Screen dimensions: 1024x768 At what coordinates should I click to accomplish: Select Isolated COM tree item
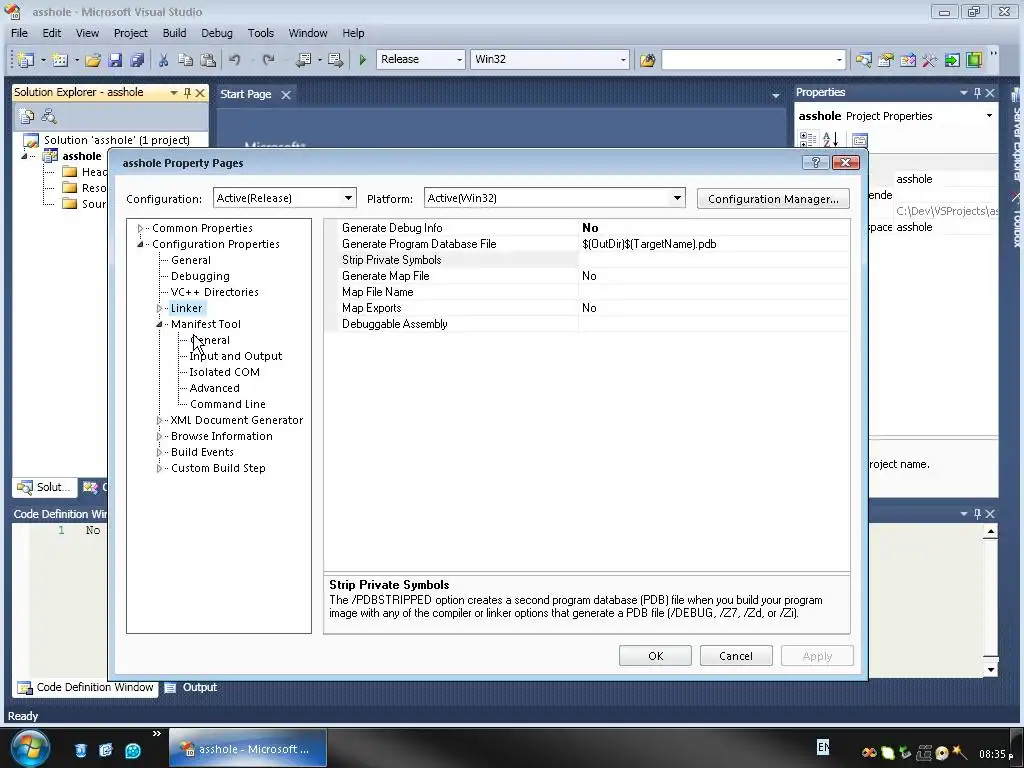(225, 372)
